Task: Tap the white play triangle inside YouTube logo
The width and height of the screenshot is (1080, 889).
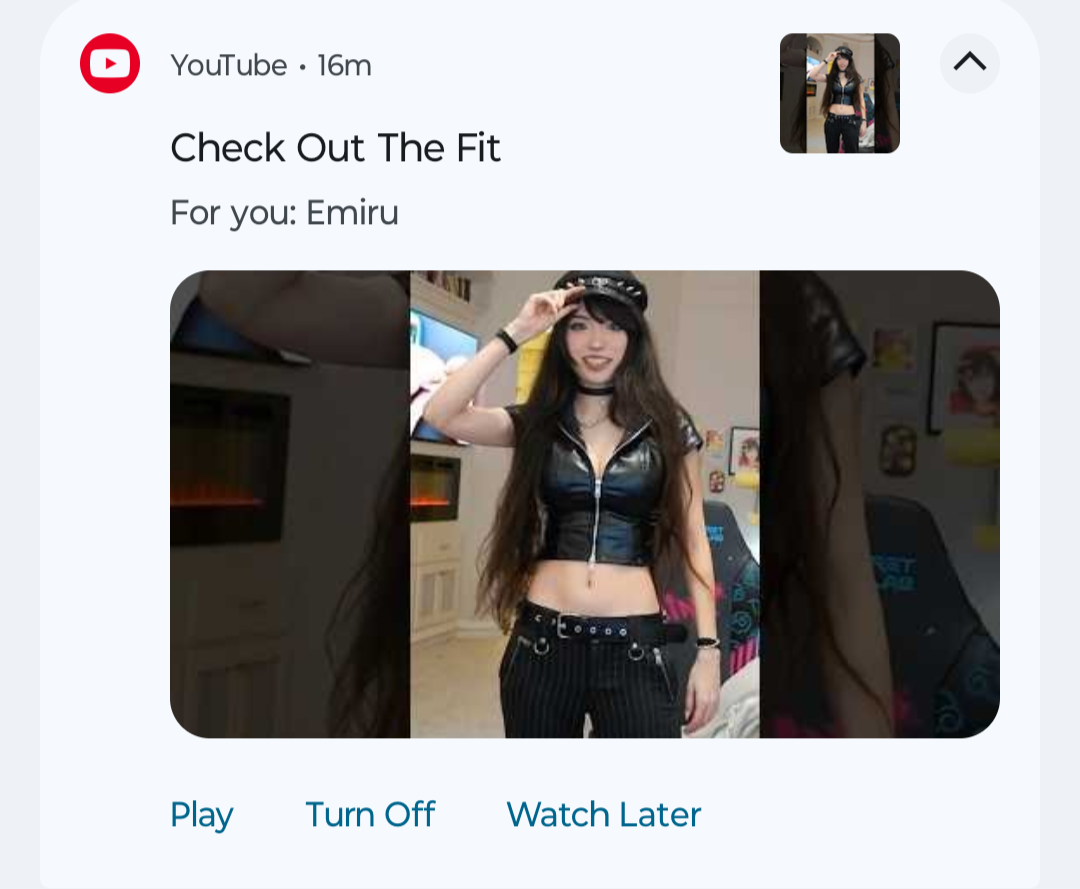Action: coord(111,63)
